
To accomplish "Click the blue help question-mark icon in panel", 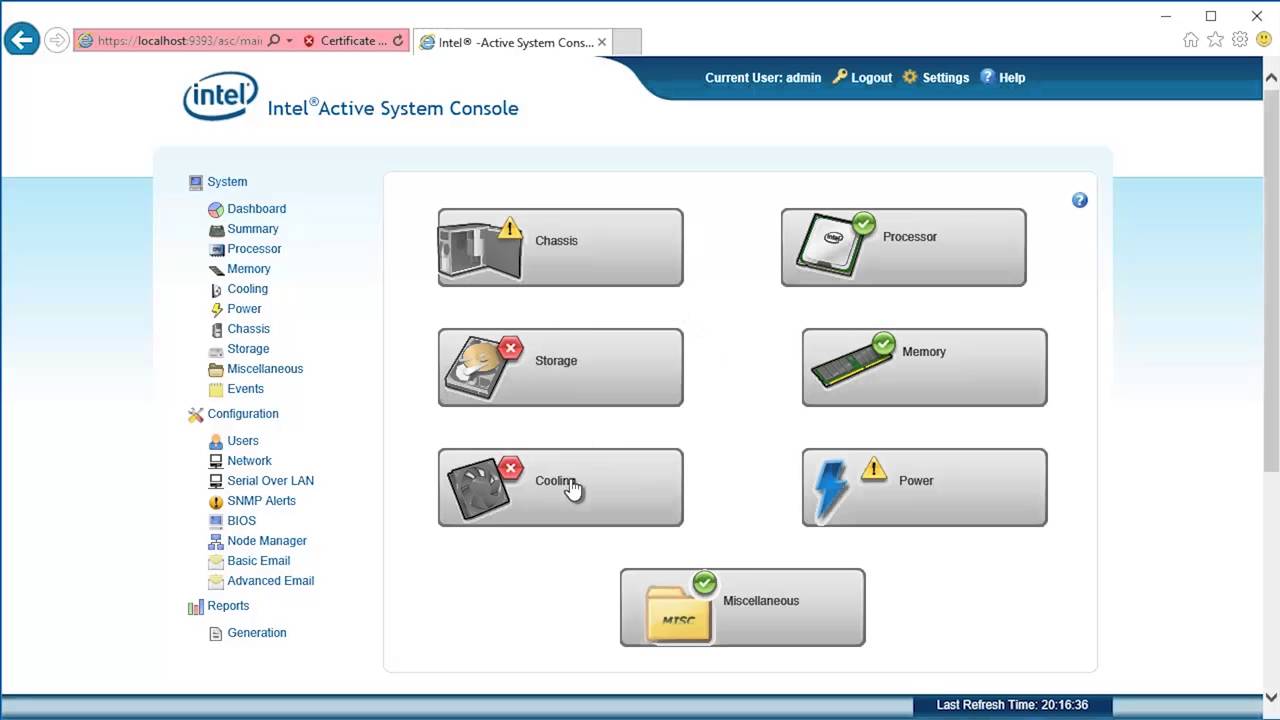I will [1080, 200].
